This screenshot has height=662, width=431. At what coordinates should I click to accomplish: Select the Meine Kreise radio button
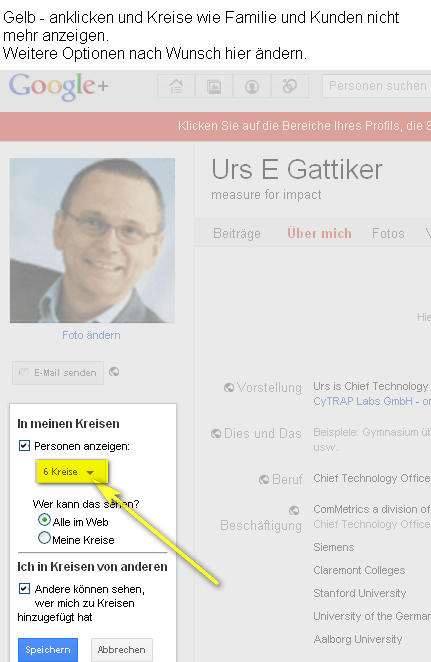pyautogui.click(x=44, y=538)
